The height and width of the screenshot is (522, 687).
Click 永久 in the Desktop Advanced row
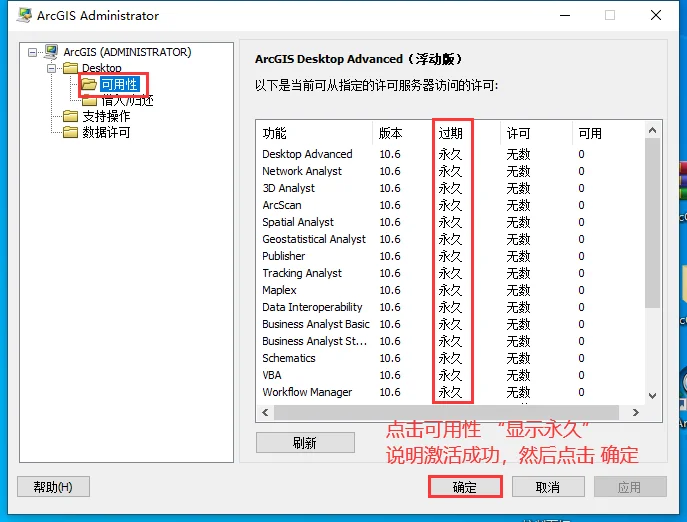[450, 154]
